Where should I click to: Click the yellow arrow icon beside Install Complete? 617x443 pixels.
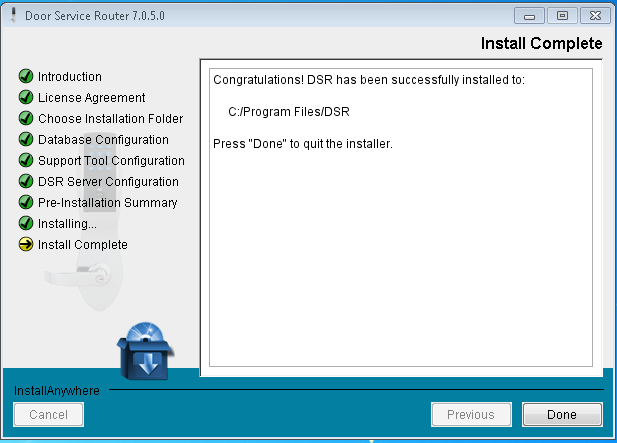click(26, 244)
